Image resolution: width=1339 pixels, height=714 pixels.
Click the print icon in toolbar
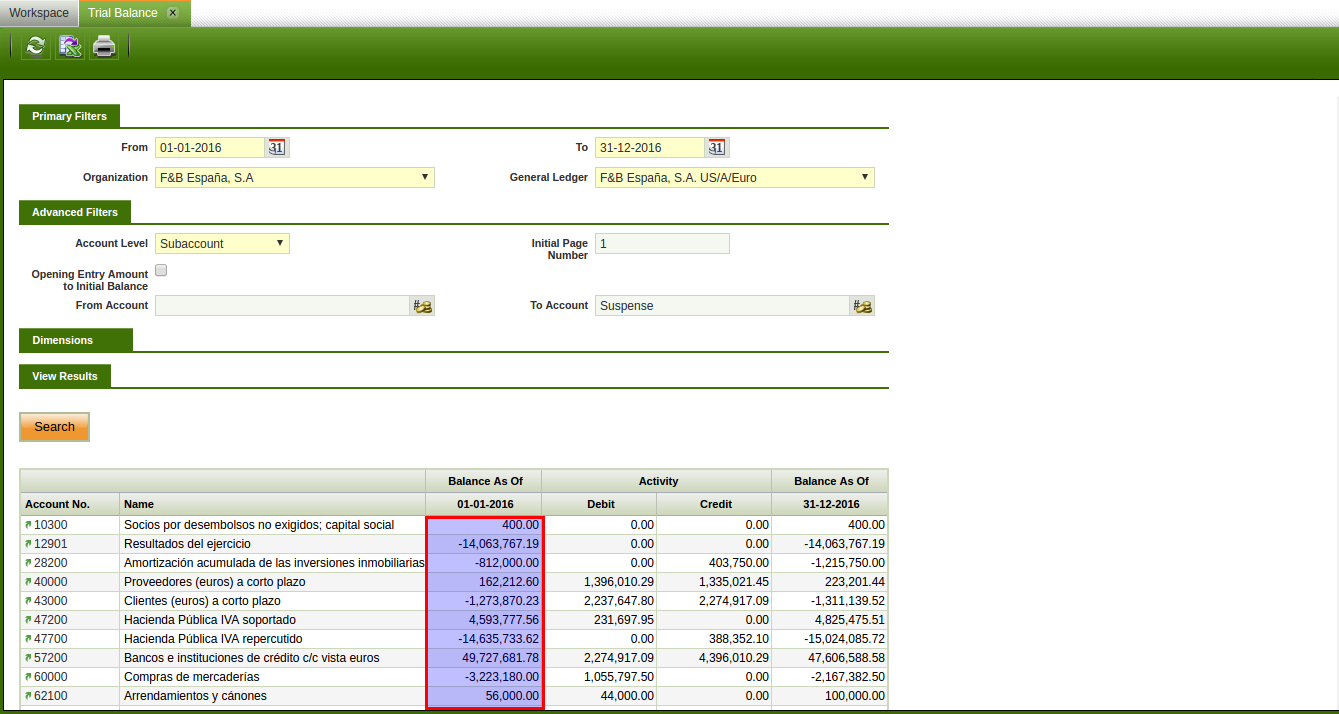(104, 46)
